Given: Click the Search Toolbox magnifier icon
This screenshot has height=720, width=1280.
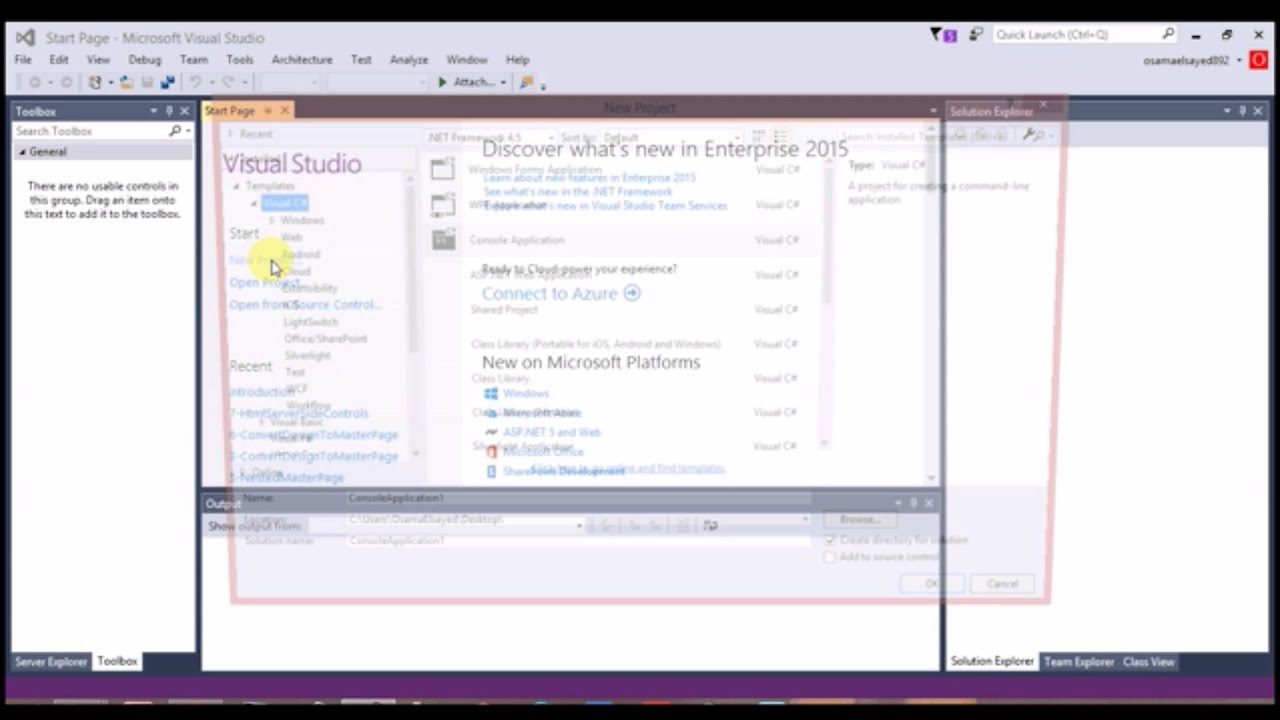Looking at the screenshot, I should [175, 131].
